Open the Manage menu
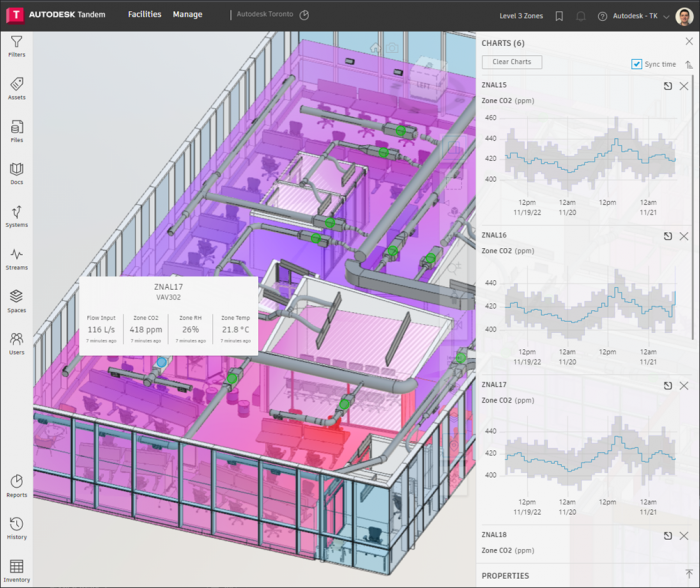 [188, 14]
